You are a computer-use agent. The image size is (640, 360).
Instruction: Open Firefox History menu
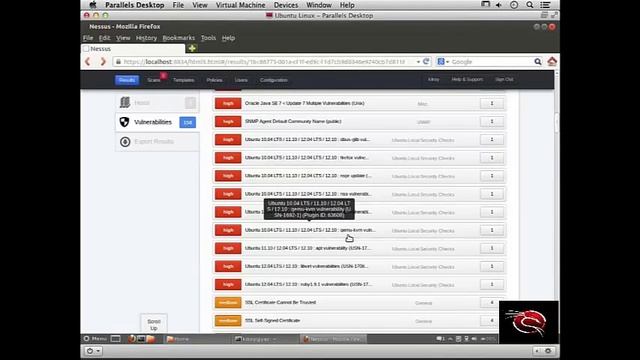click(146, 38)
